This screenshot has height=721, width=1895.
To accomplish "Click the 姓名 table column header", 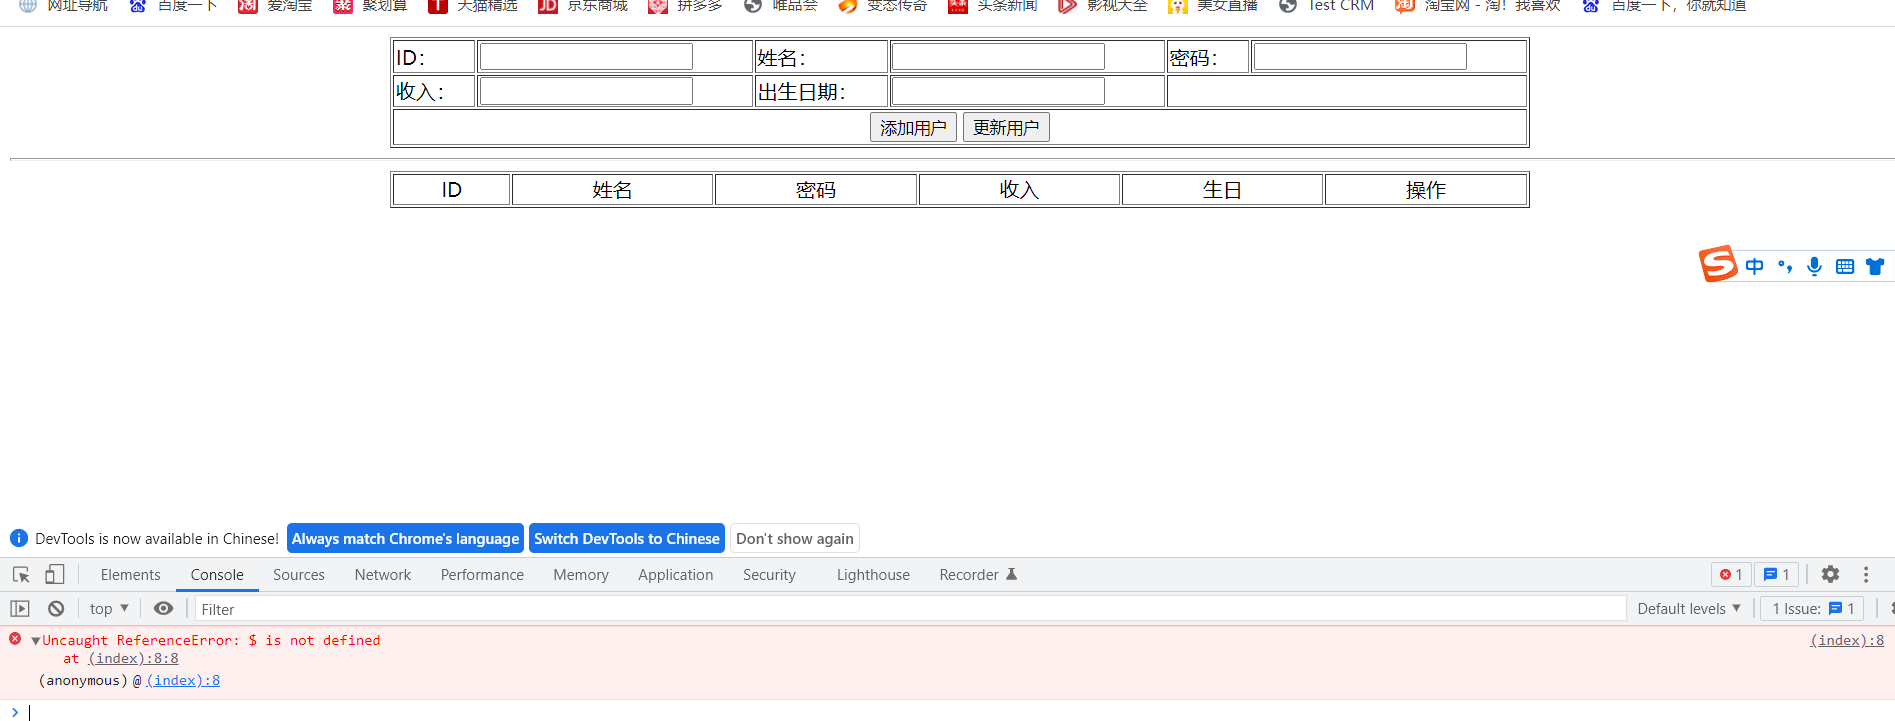I will pyautogui.click(x=612, y=190).
